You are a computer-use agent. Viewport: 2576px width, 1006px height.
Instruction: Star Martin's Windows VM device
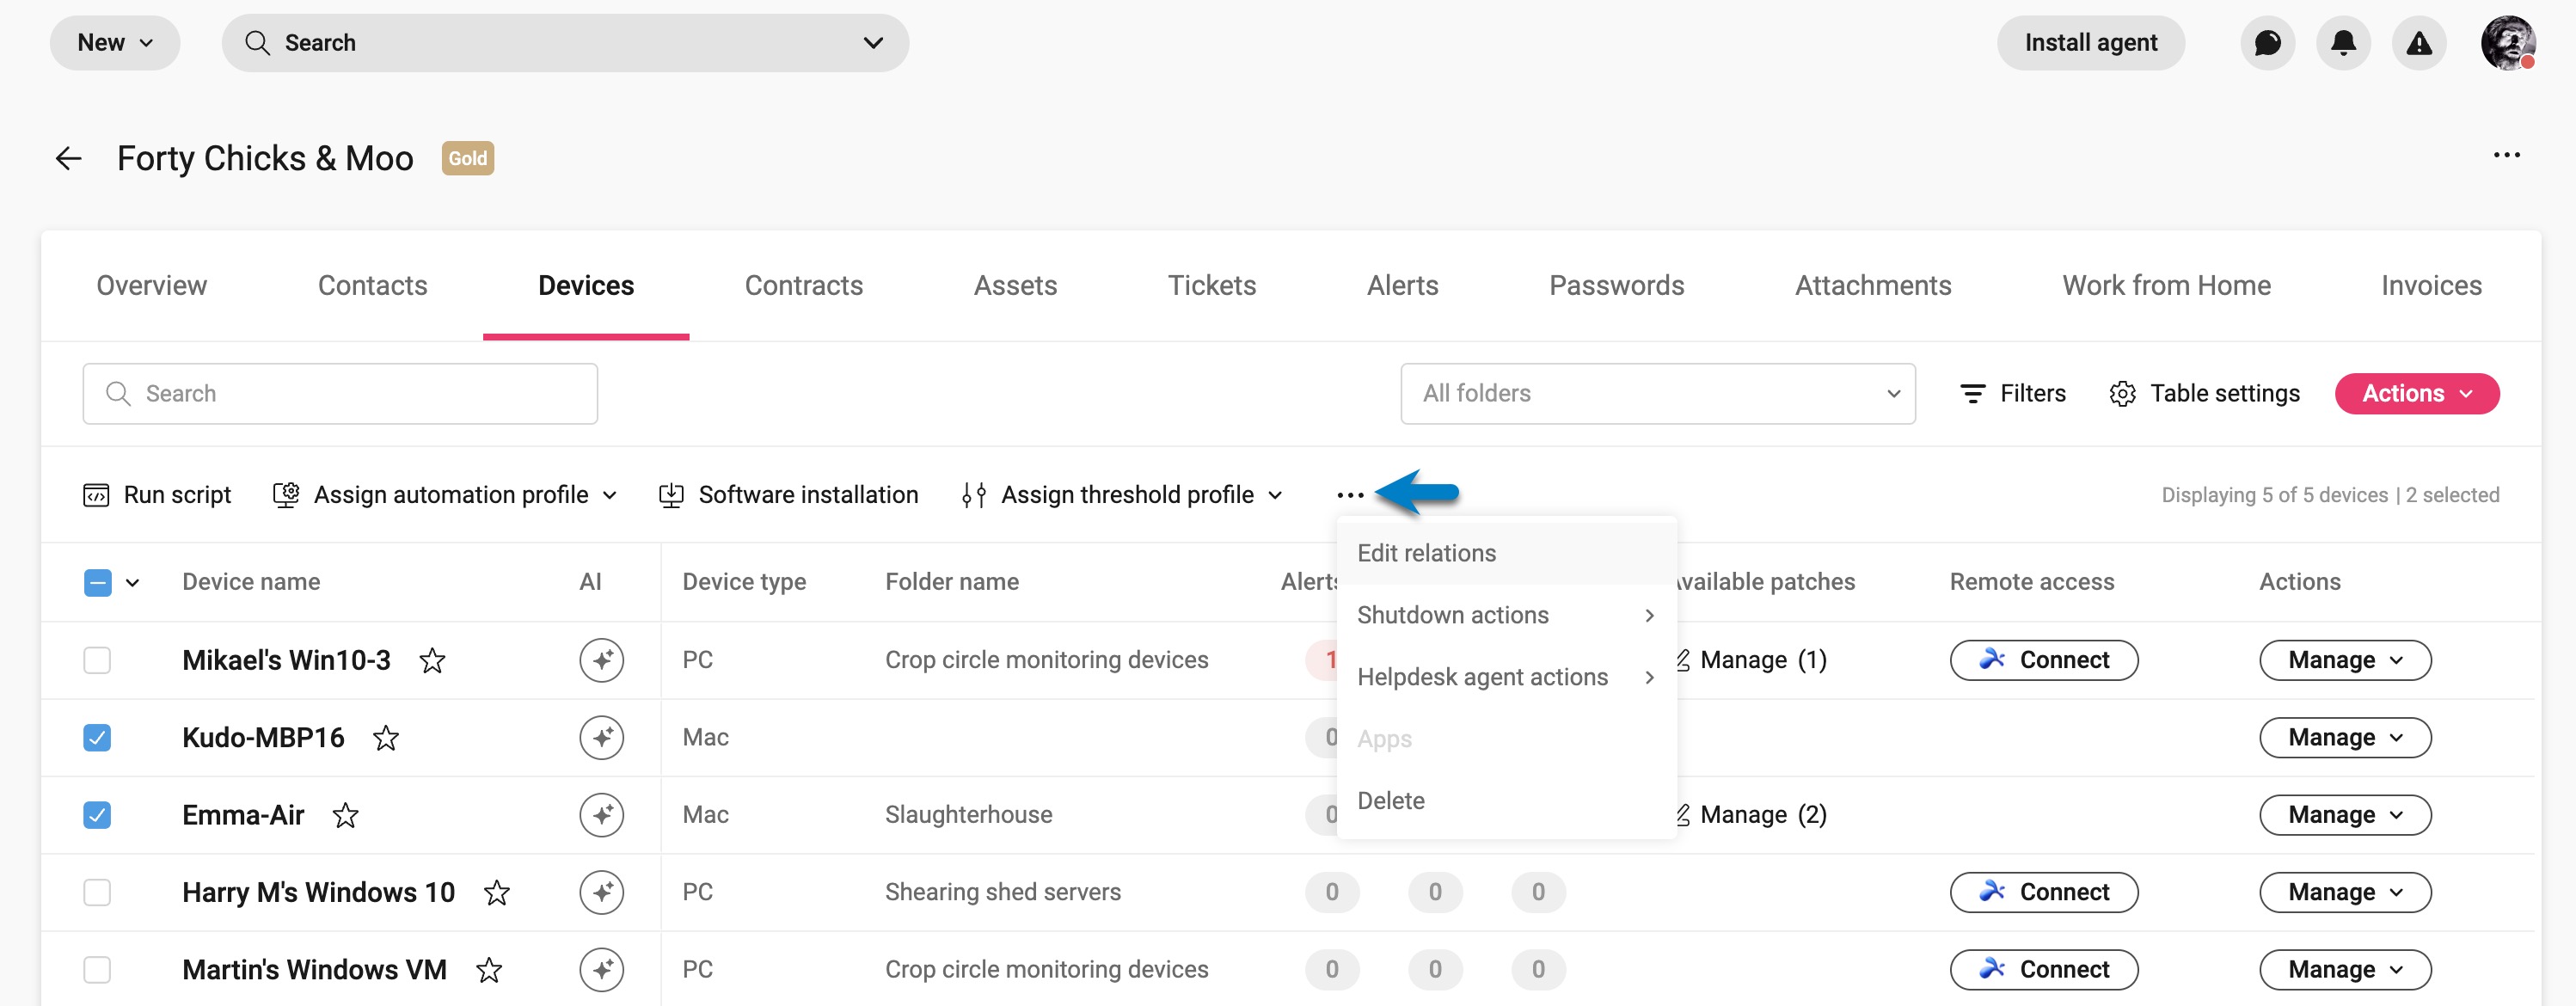click(x=488, y=970)
